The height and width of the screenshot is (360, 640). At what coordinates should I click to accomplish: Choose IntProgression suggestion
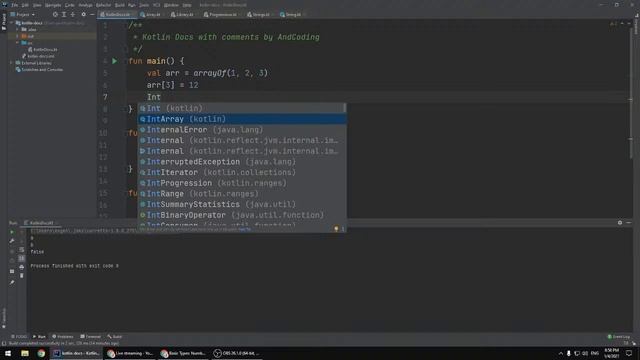click(x=242, y=183)
